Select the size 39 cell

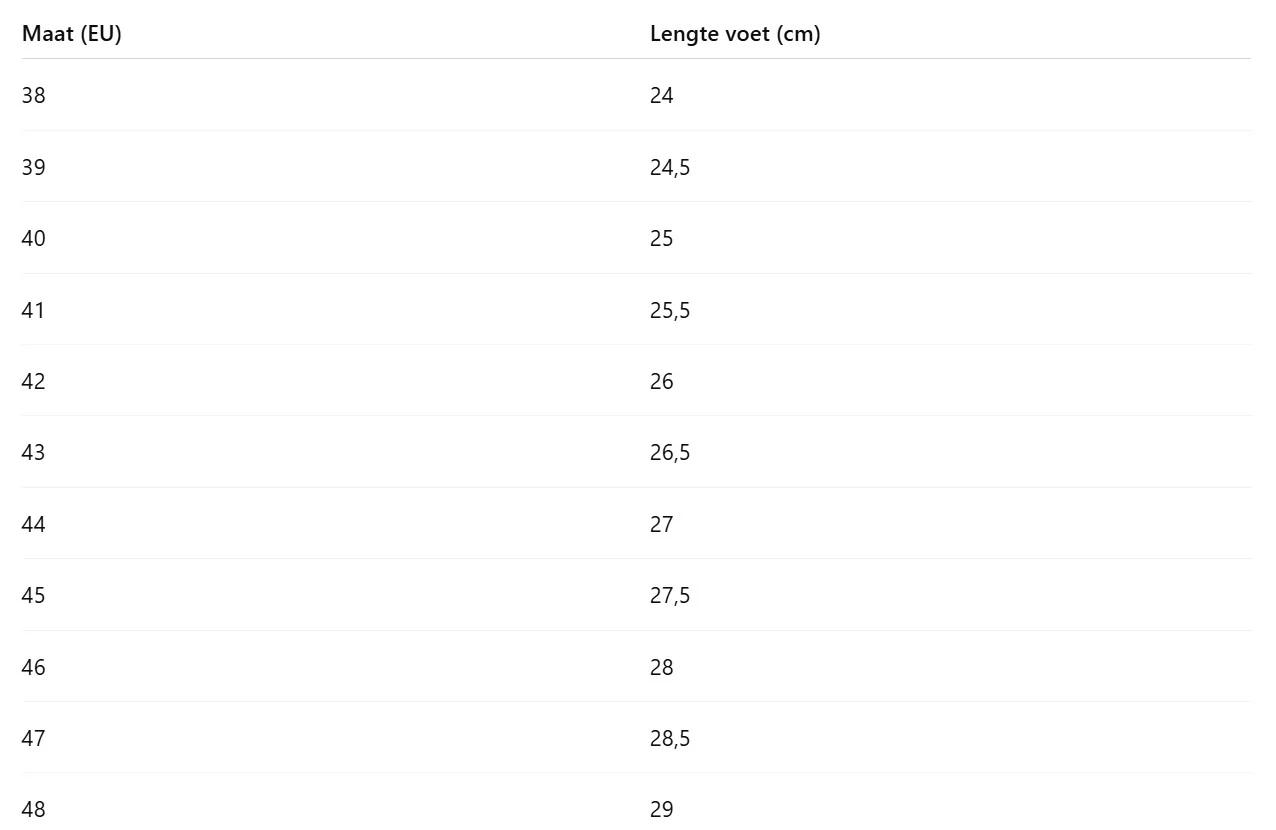[x=34, y=167]
